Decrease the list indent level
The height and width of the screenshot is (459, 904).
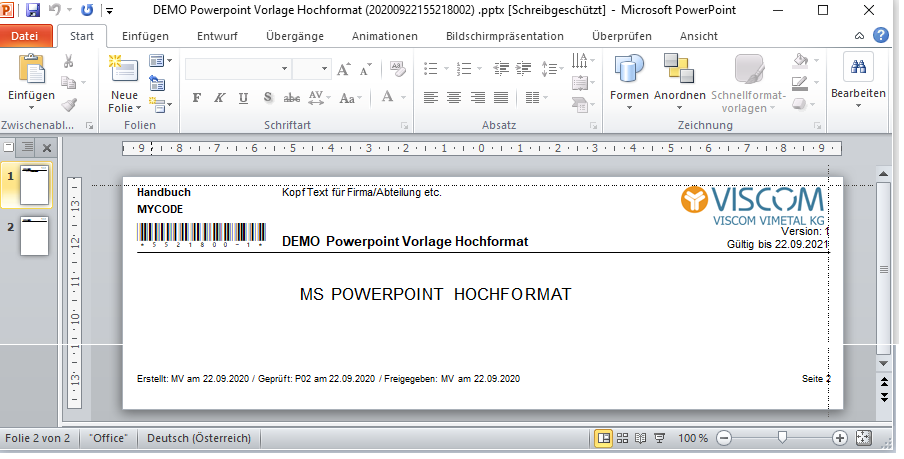501,69
